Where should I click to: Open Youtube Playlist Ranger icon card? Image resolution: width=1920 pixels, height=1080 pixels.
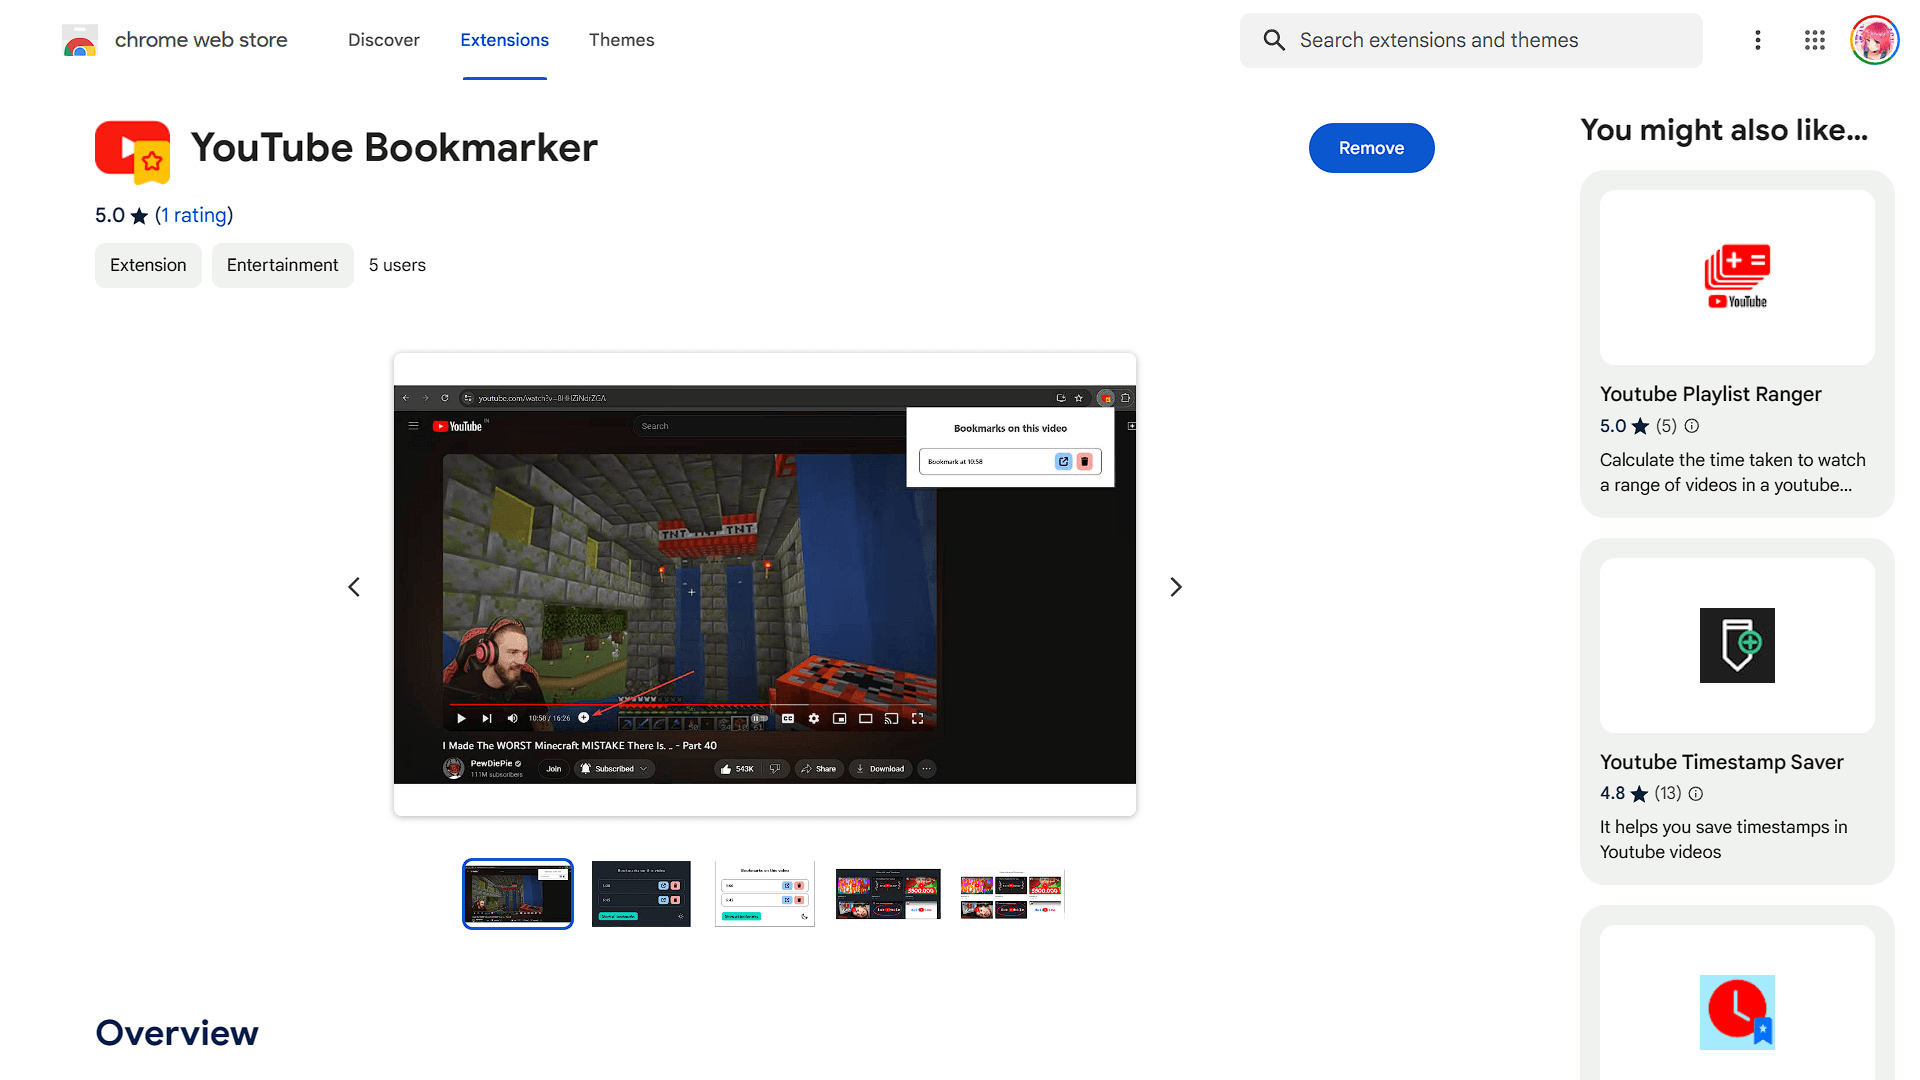click(1737, 277)
